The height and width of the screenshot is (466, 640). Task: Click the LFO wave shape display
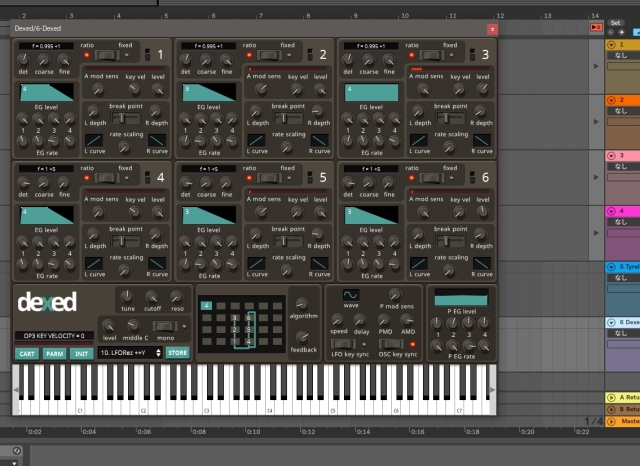point(351,296)
